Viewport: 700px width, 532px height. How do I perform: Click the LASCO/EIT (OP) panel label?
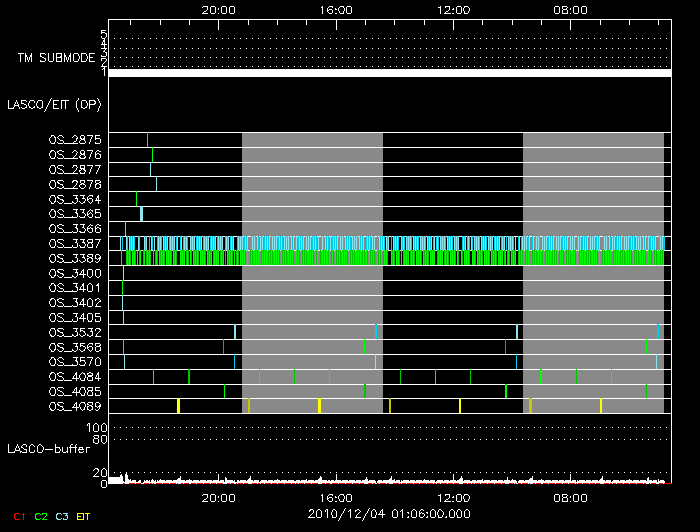[x=54, y=104]
